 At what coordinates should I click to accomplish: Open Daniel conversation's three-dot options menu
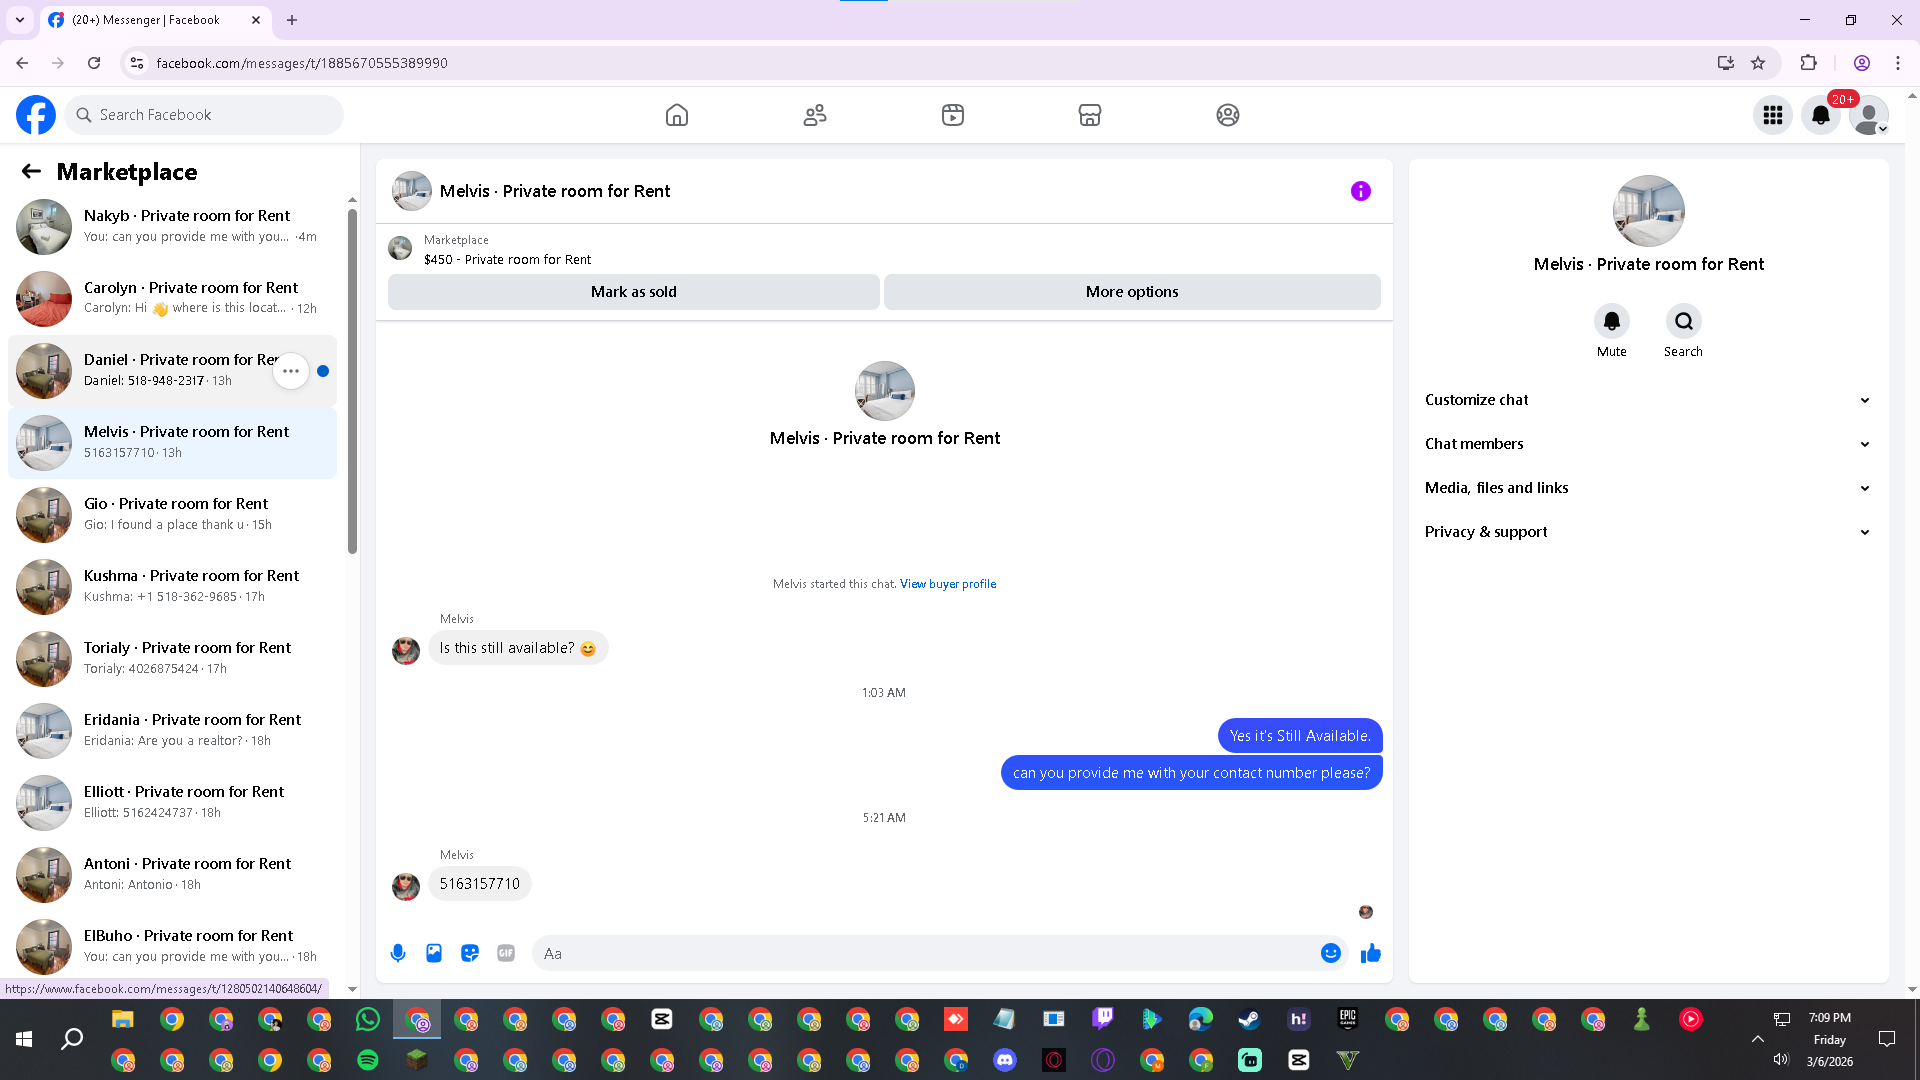point(291,371)
